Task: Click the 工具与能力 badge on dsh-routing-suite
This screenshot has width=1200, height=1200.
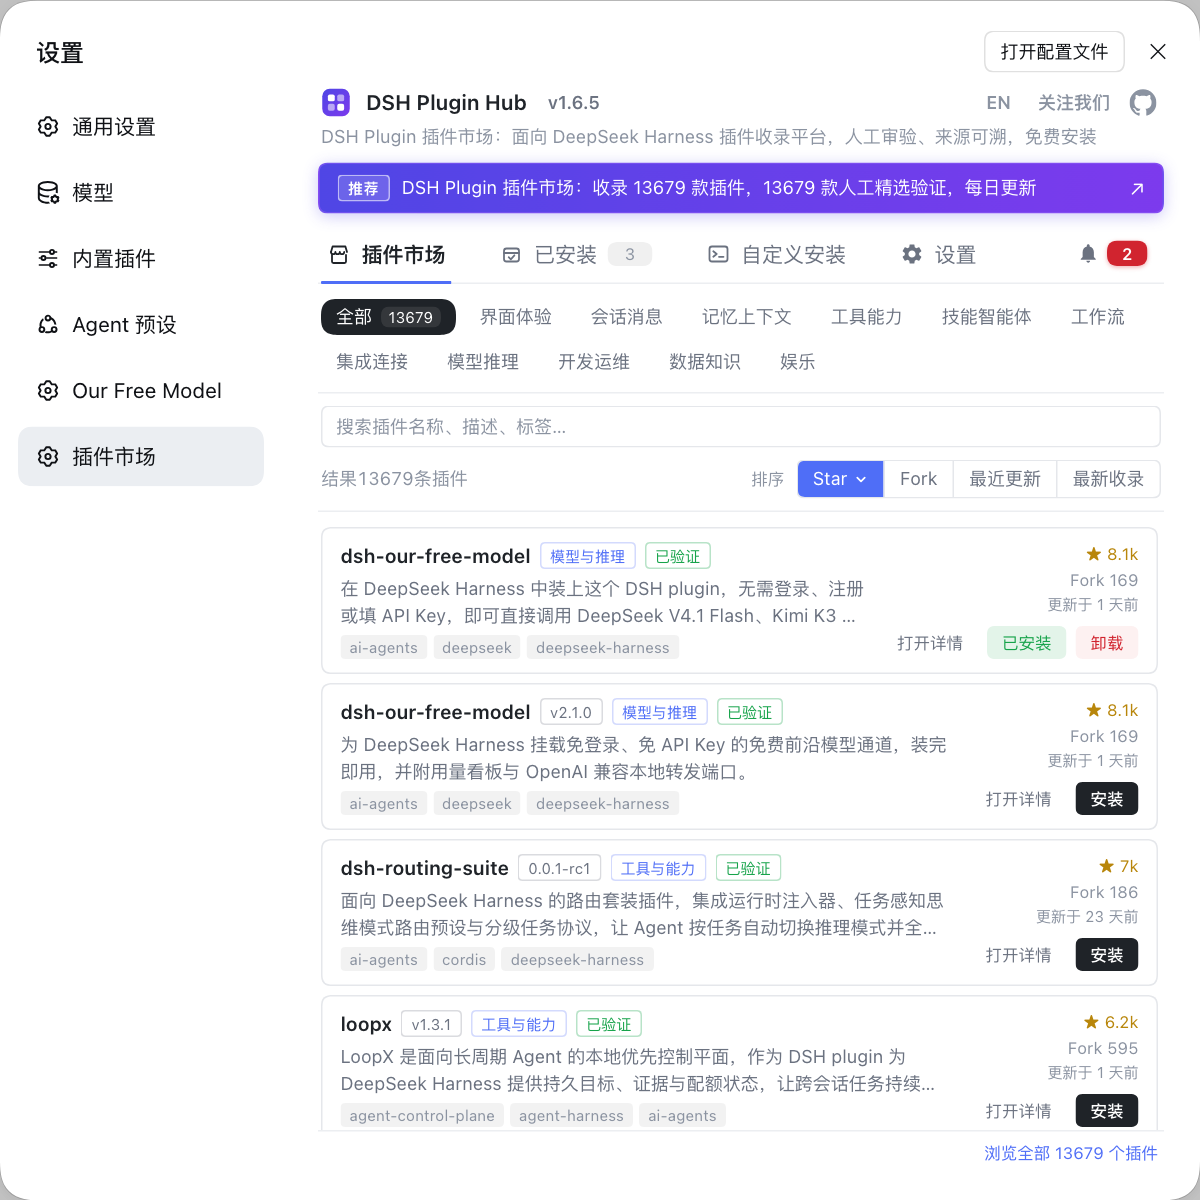Action: click(x=658, y=868)
